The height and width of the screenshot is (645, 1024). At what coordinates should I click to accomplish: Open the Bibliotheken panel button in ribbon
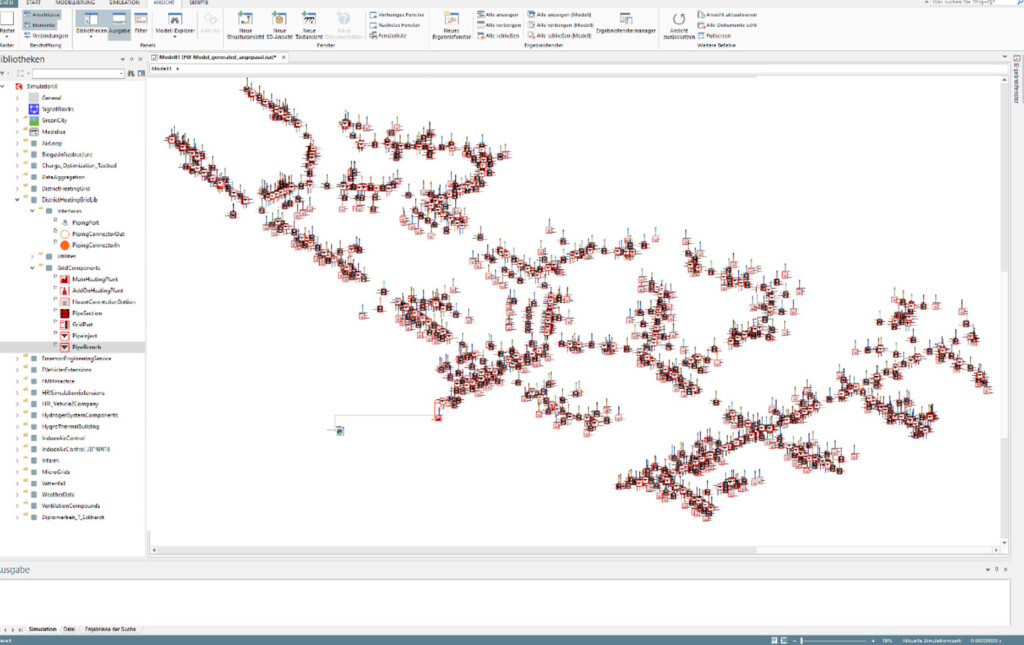pos(91,24)
